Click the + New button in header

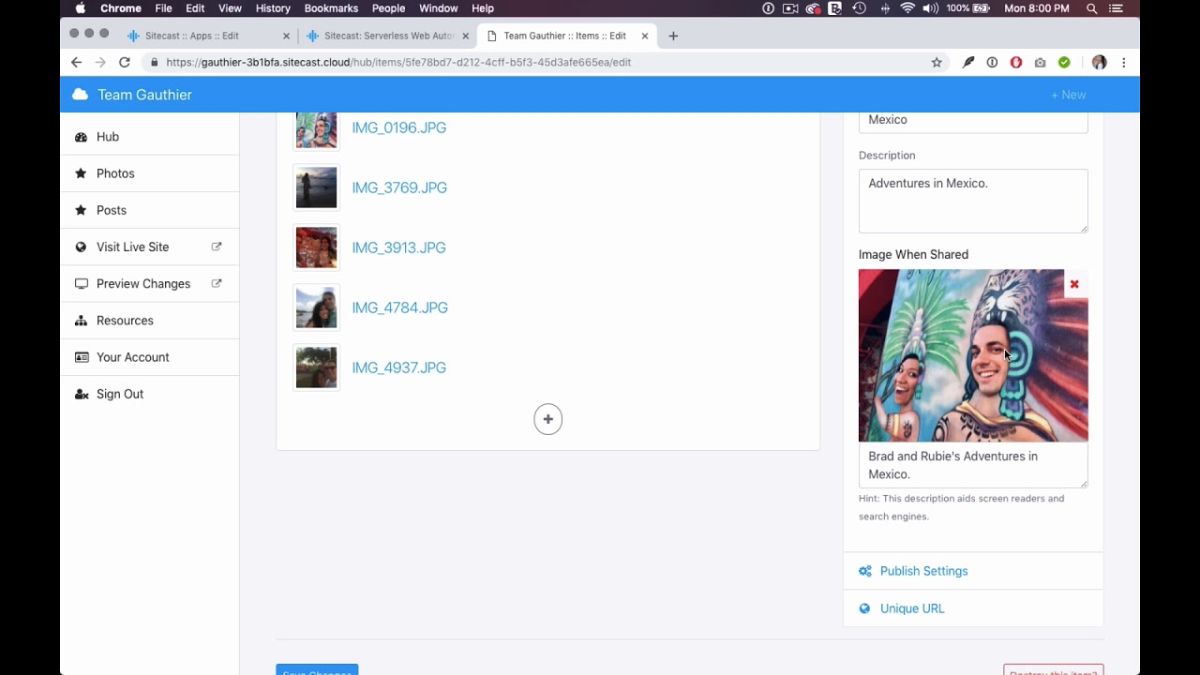[1068, 95]
